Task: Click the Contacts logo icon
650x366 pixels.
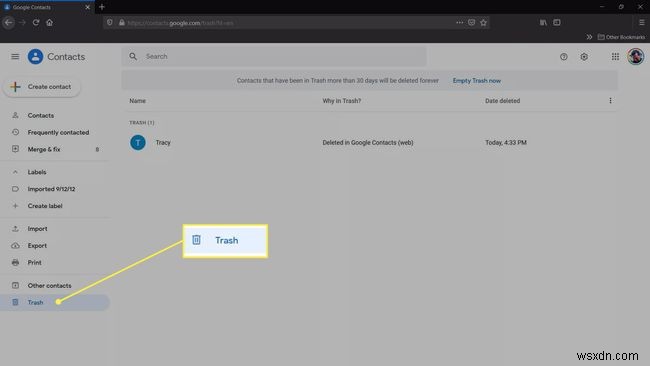Action: click(x=35, y=56)
